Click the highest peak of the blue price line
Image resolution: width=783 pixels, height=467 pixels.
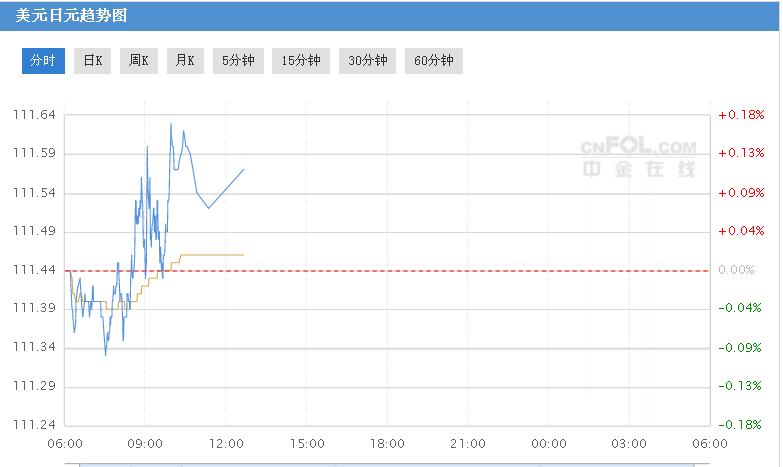[x=171, y=123]
